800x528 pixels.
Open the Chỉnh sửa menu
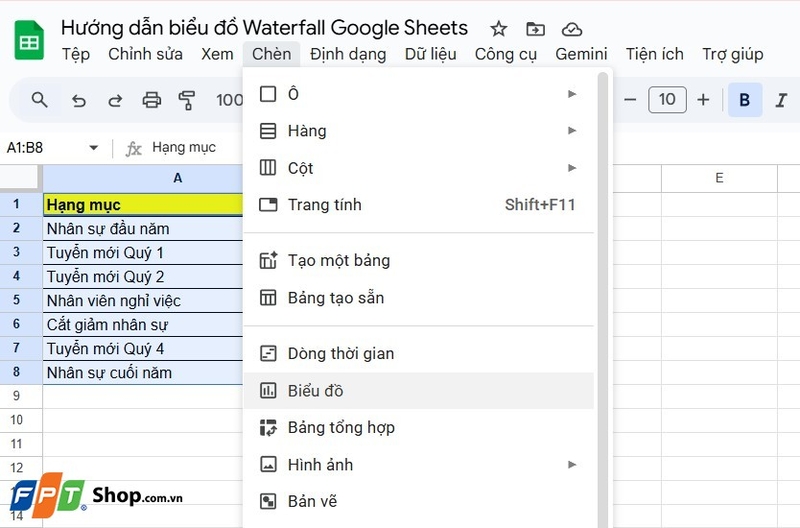(x=145, y=54)
